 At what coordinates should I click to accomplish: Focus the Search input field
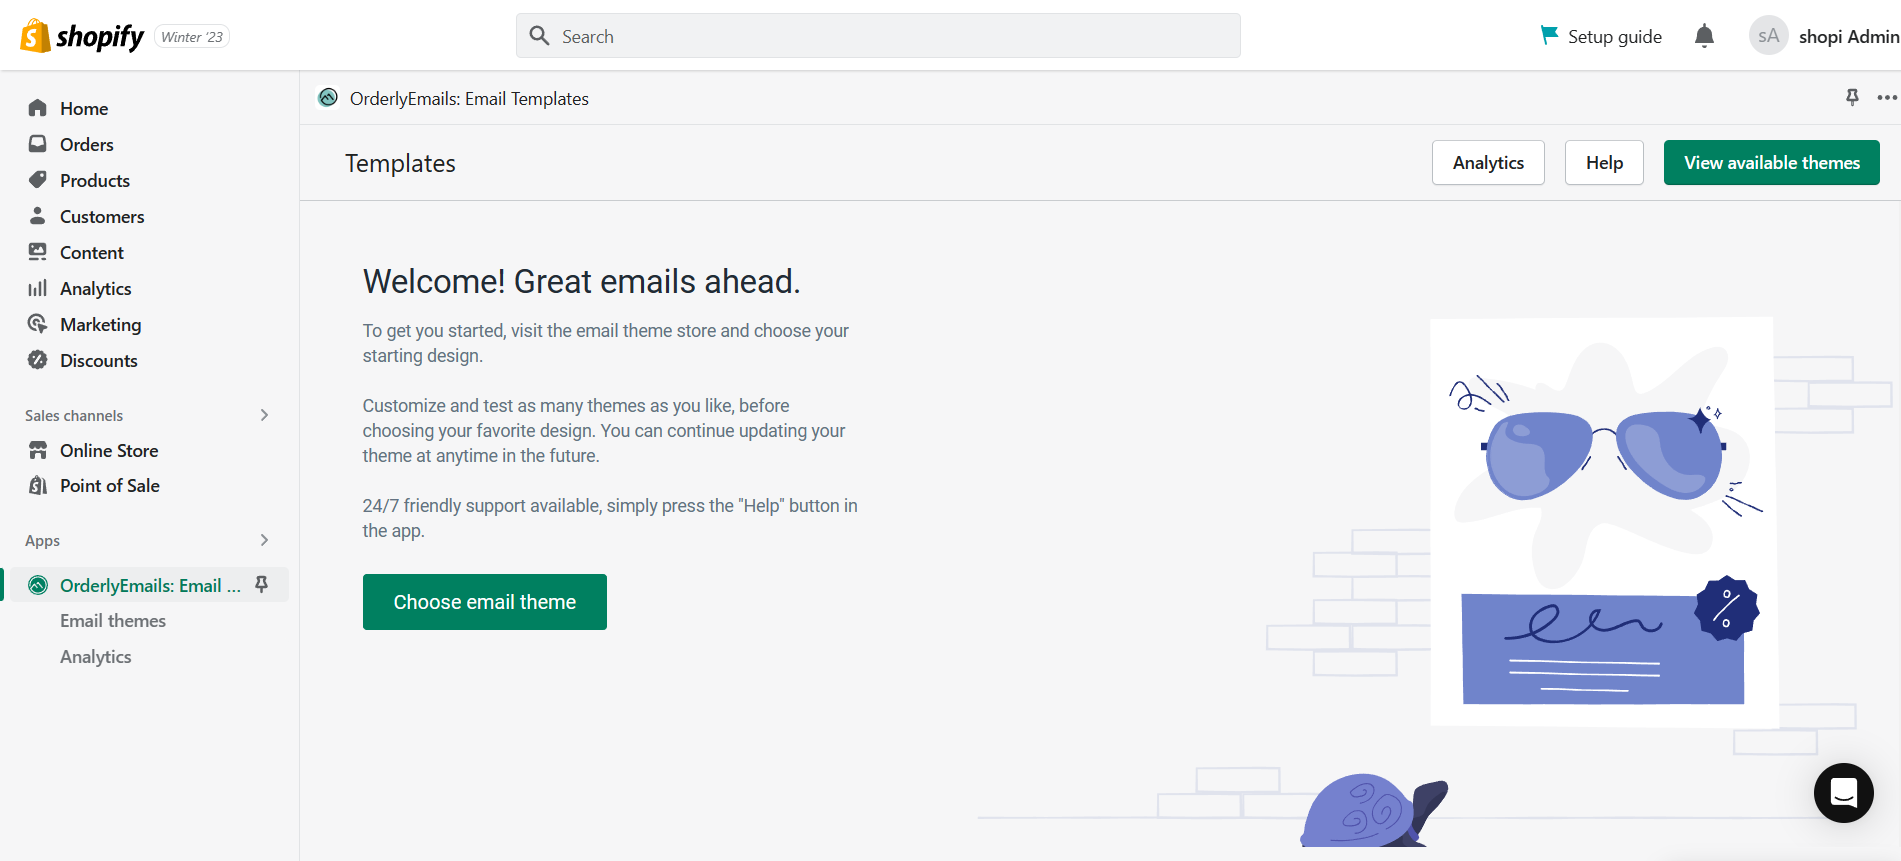pyautogui.click(x=878, y=36)
